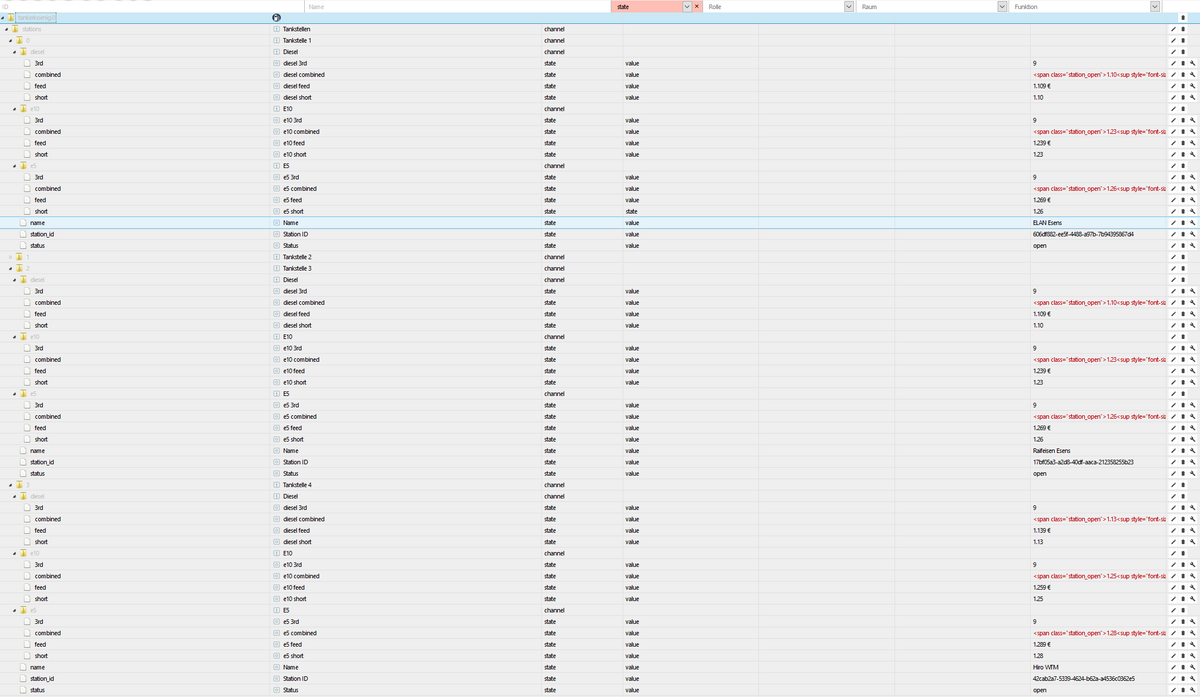Screen dimensions: 1200x697
Task: Edit the Tankstelle 3 channel
Action: click(x=1173, y=268)
